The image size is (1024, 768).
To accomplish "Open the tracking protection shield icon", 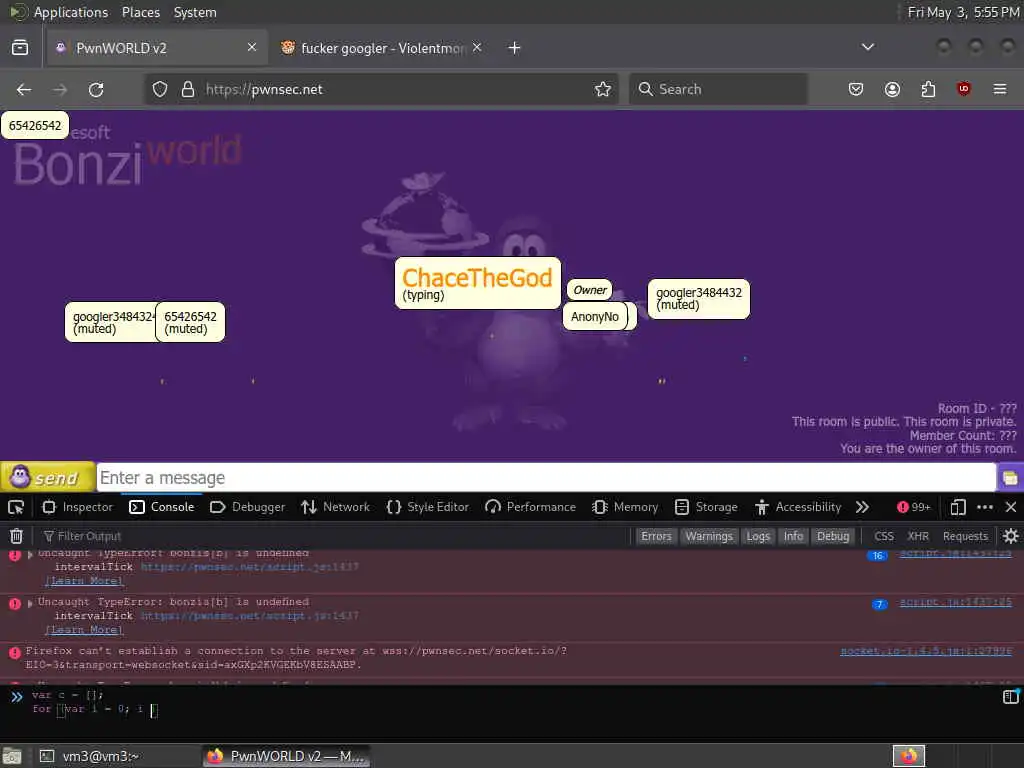I will click(160, 89).
